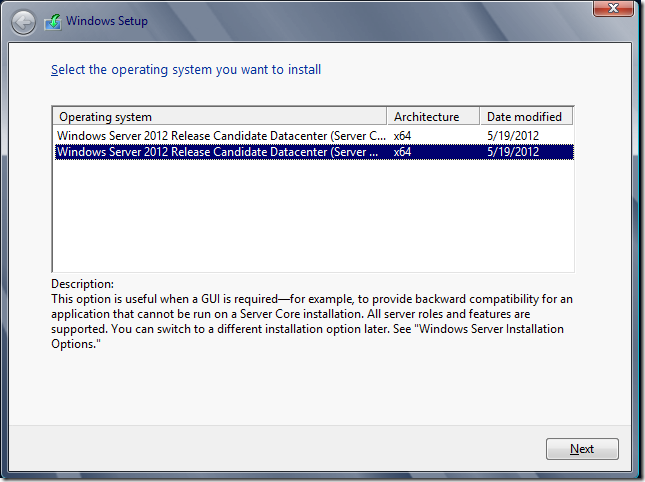645x482 pixels.
Task: Click x64 in the first row
Action: click(x=403, y=135)
